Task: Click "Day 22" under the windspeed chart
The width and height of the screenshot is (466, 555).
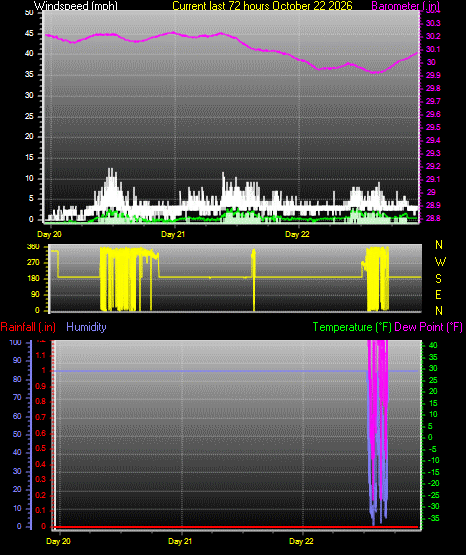Action: [x=297, y=234]
